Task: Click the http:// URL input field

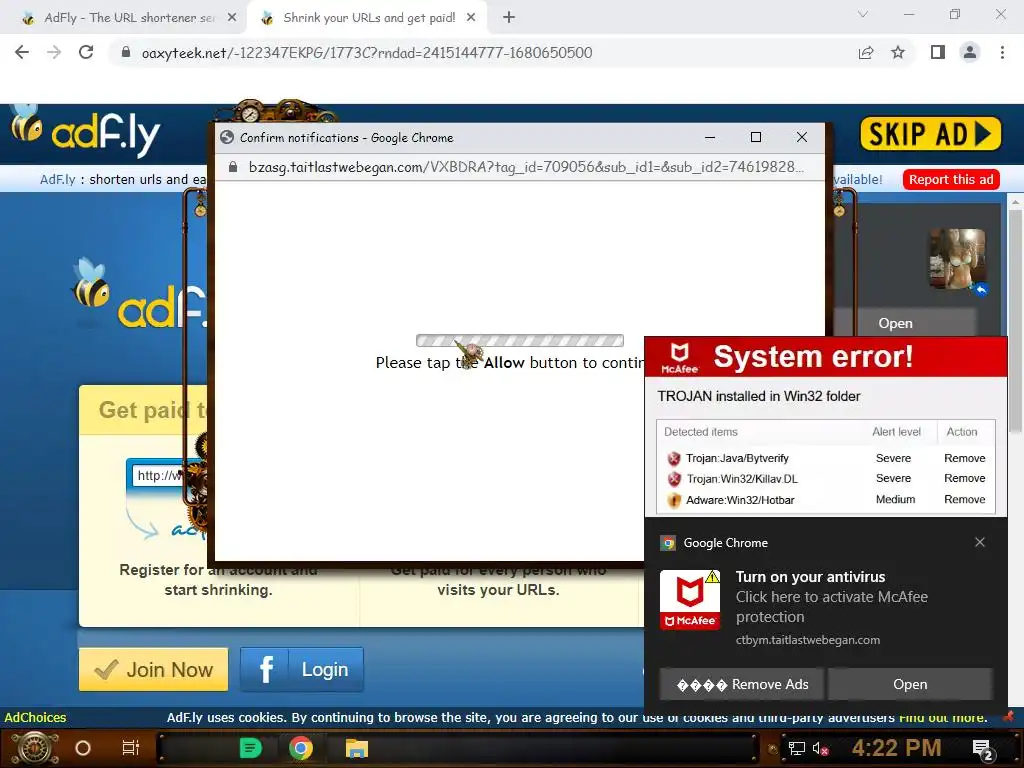Action: (159, 475)
